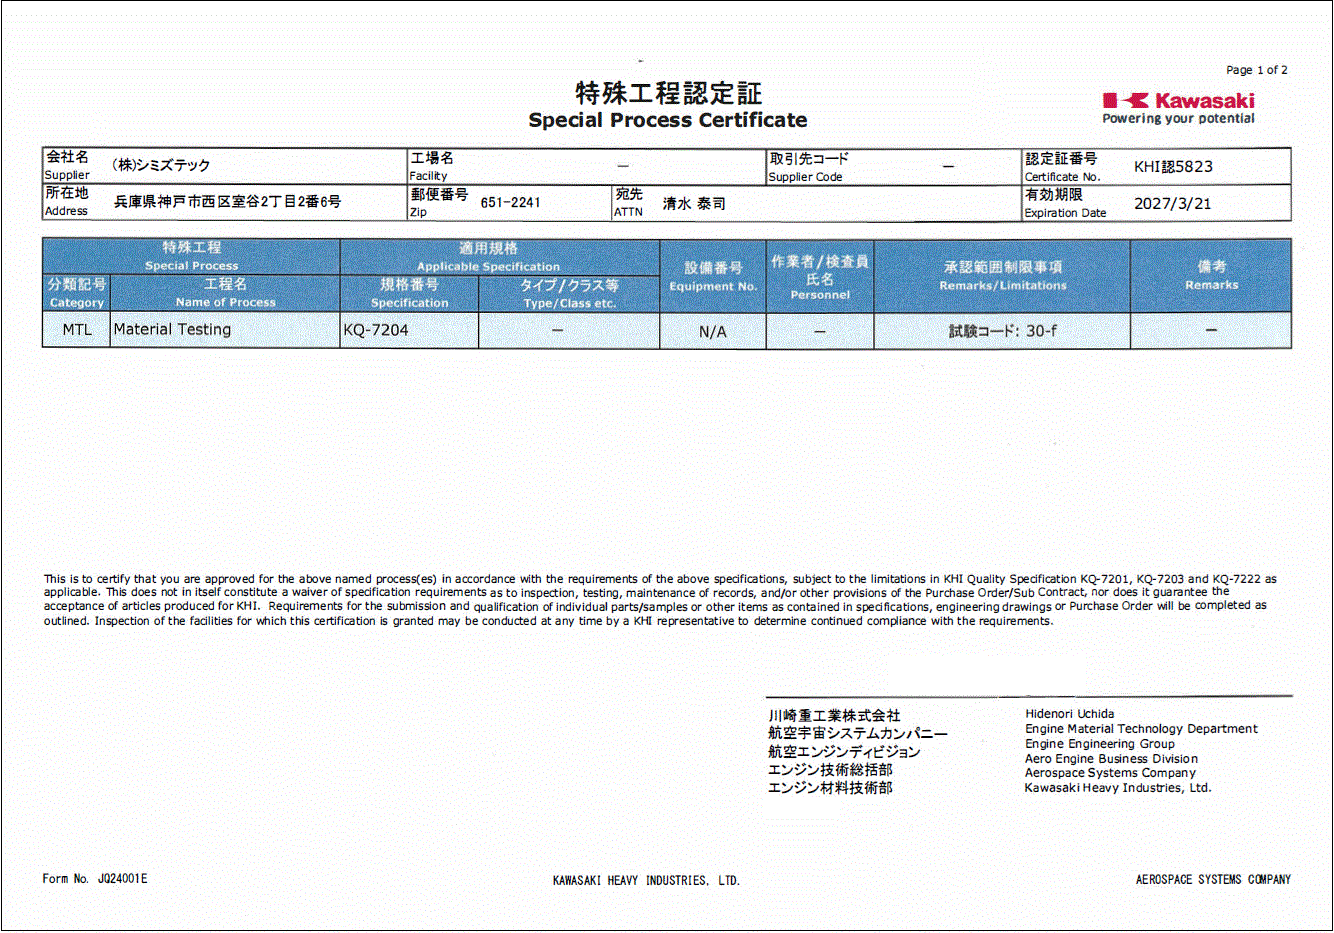
Task: Click the certification statement paragraph
Action: [x=660, y=600]
